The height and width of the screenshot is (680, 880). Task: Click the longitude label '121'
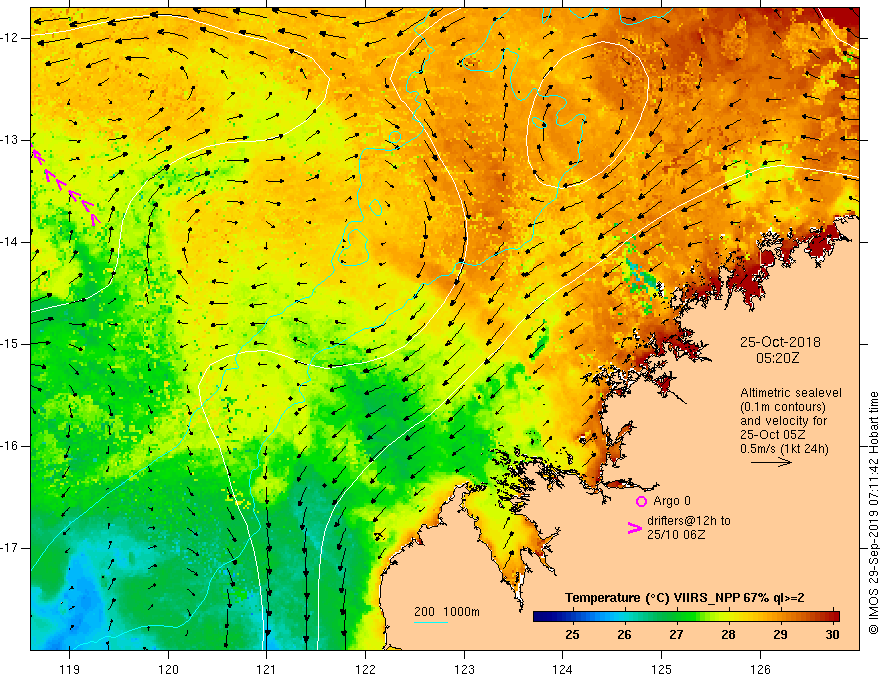coord(267,669)
